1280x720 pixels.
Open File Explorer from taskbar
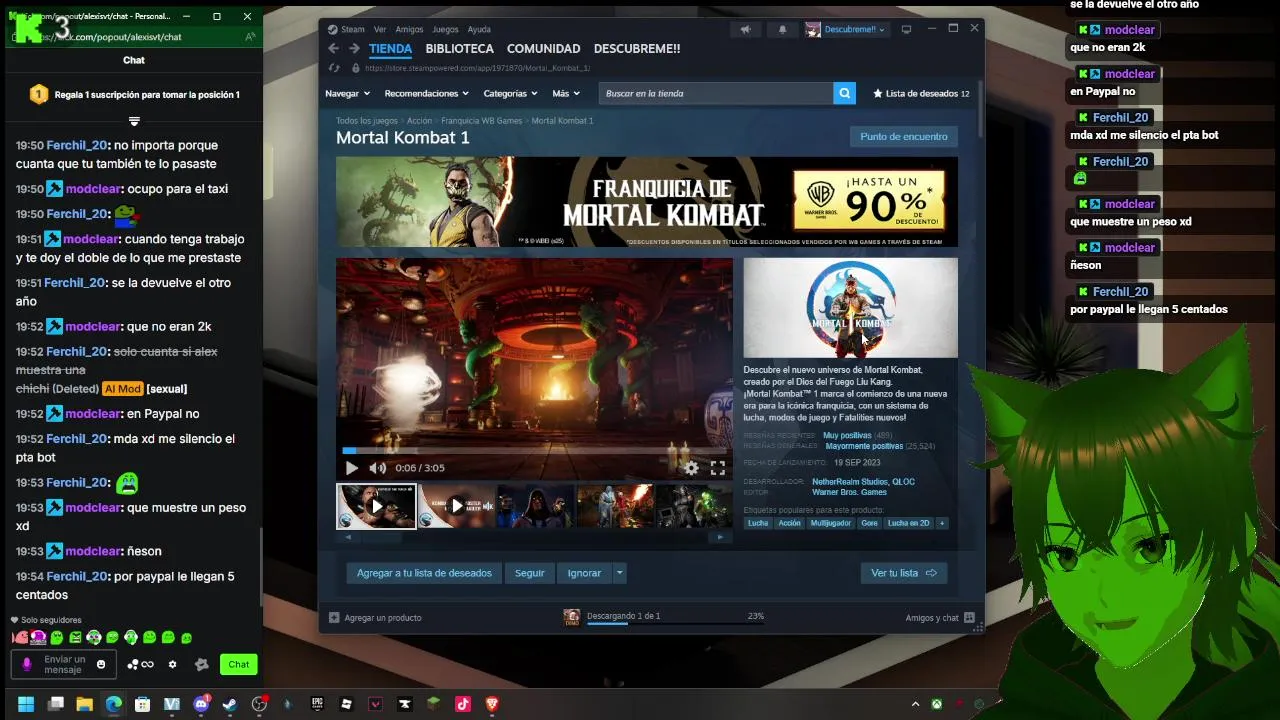click(85, 704)
